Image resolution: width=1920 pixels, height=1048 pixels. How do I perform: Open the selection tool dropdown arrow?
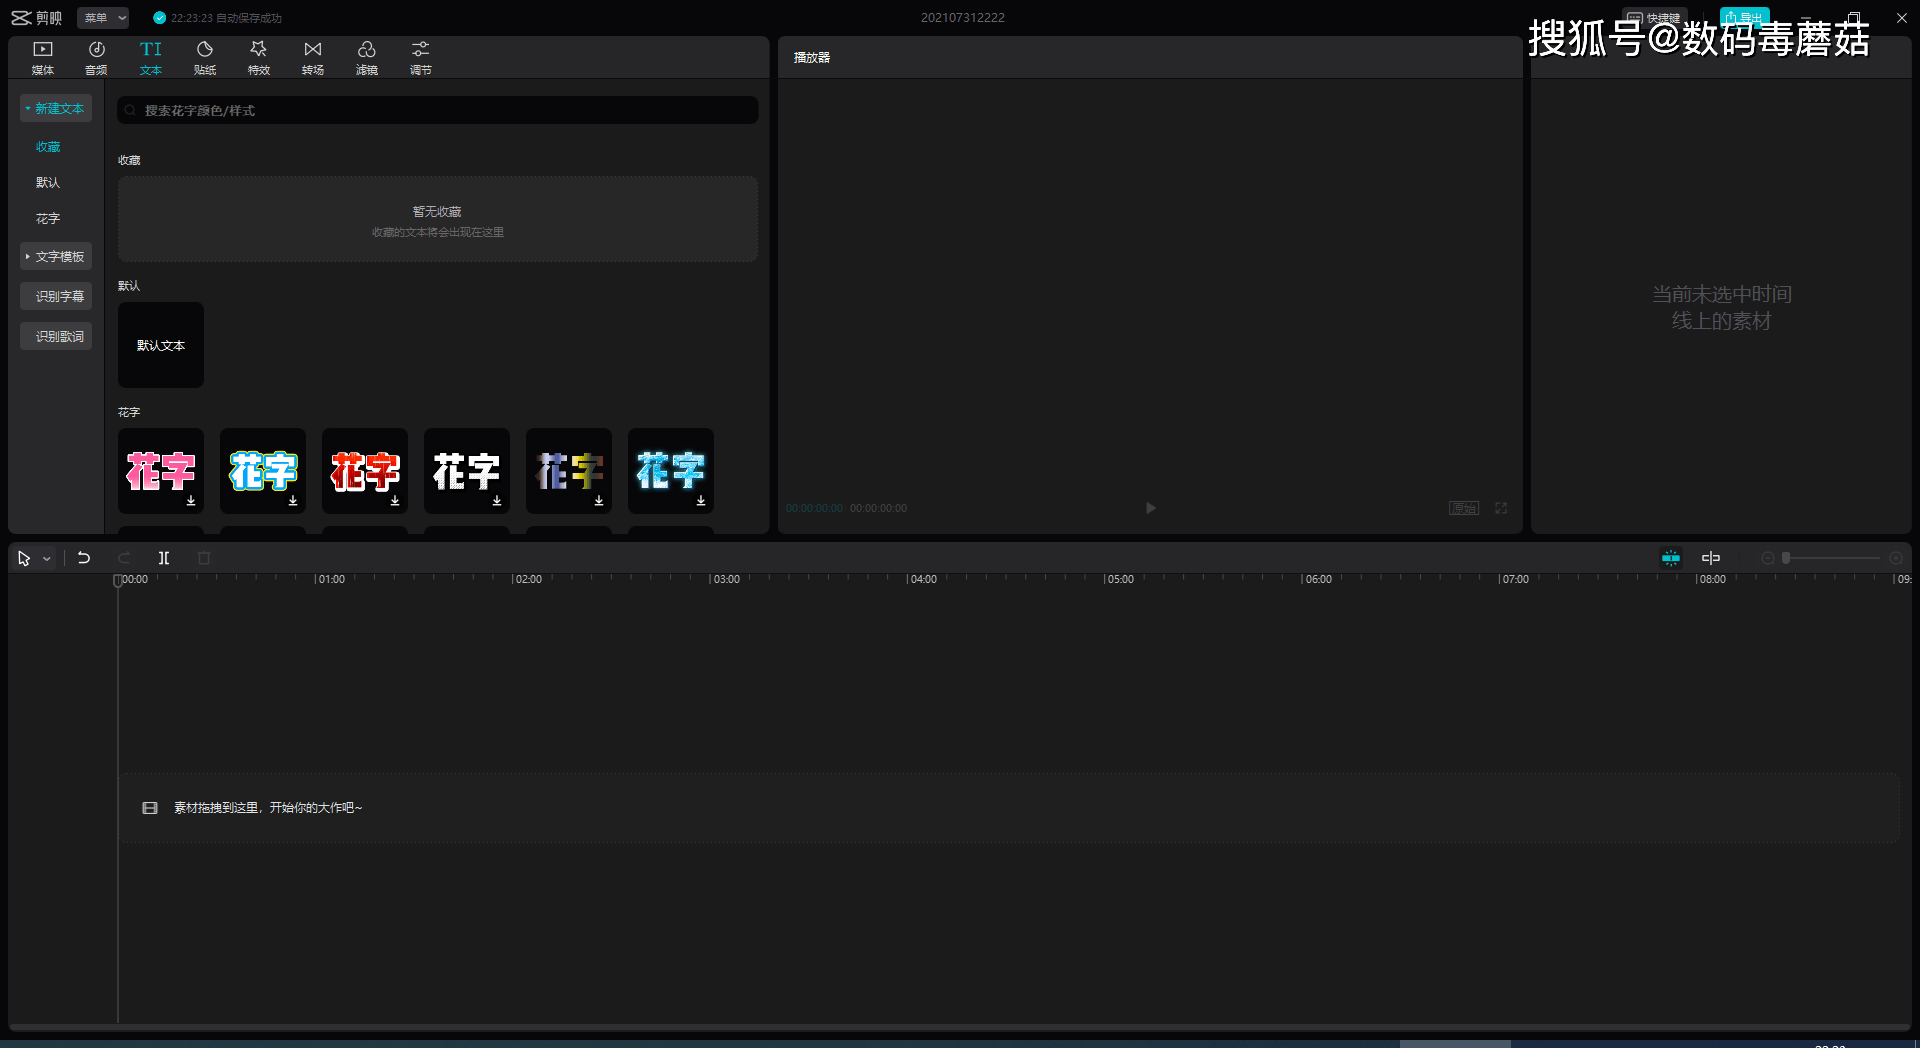pos(47,559)
